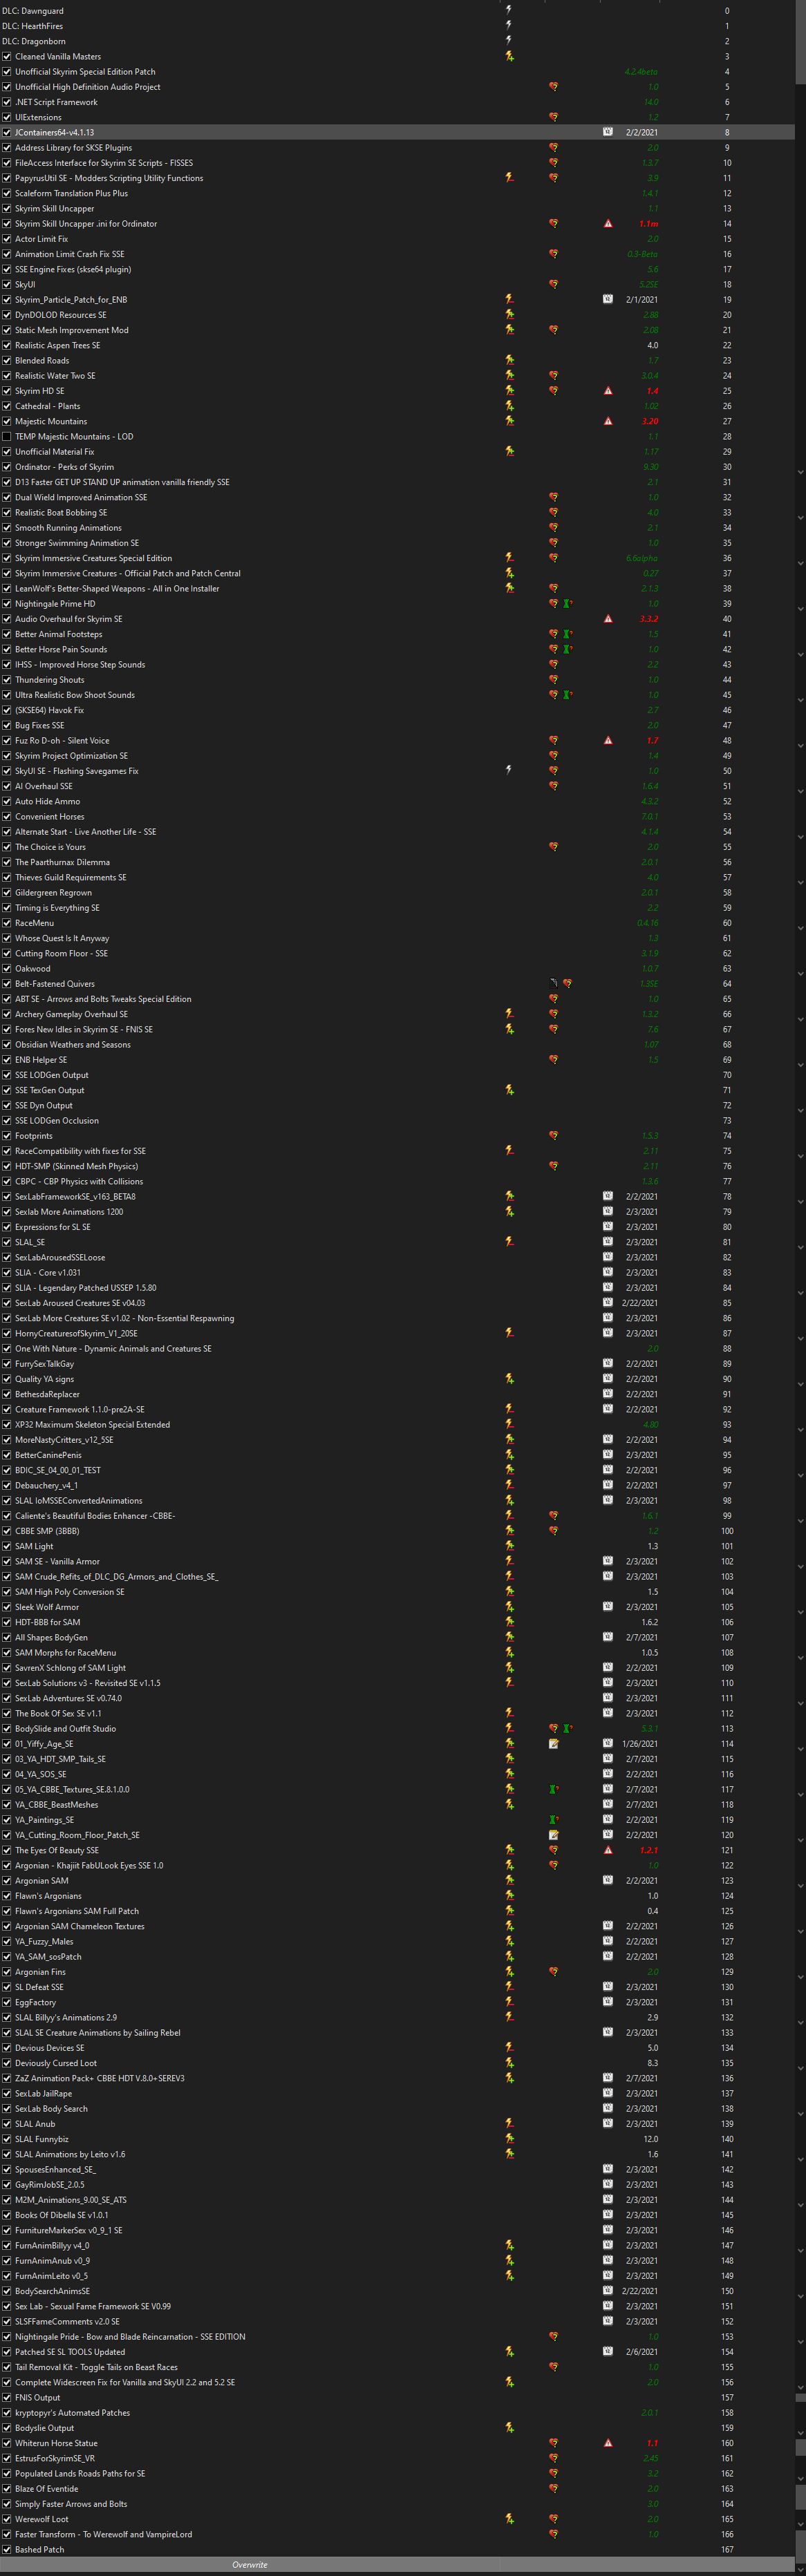Viewport: 806px width, 2576px height.
Task: Click the right-edge chevron beside priority row 36
Action: (x=800, y=563)
